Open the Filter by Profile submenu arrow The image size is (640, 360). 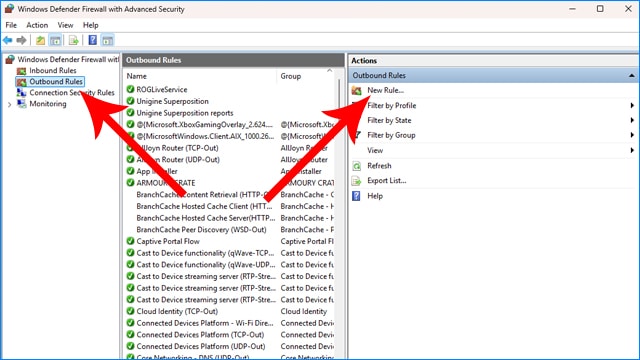pyautogui.click(x=632, y=105)
